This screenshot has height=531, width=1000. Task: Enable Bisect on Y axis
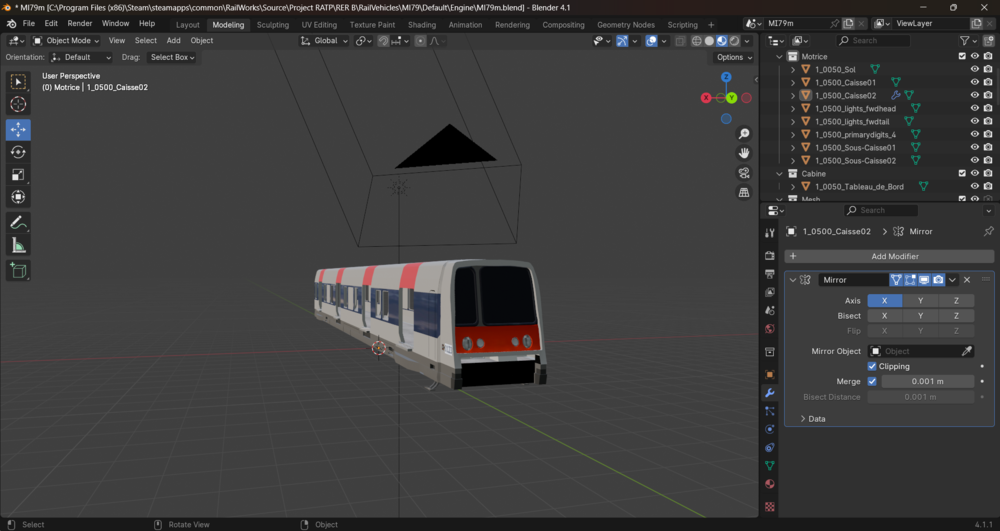[920, 316]
